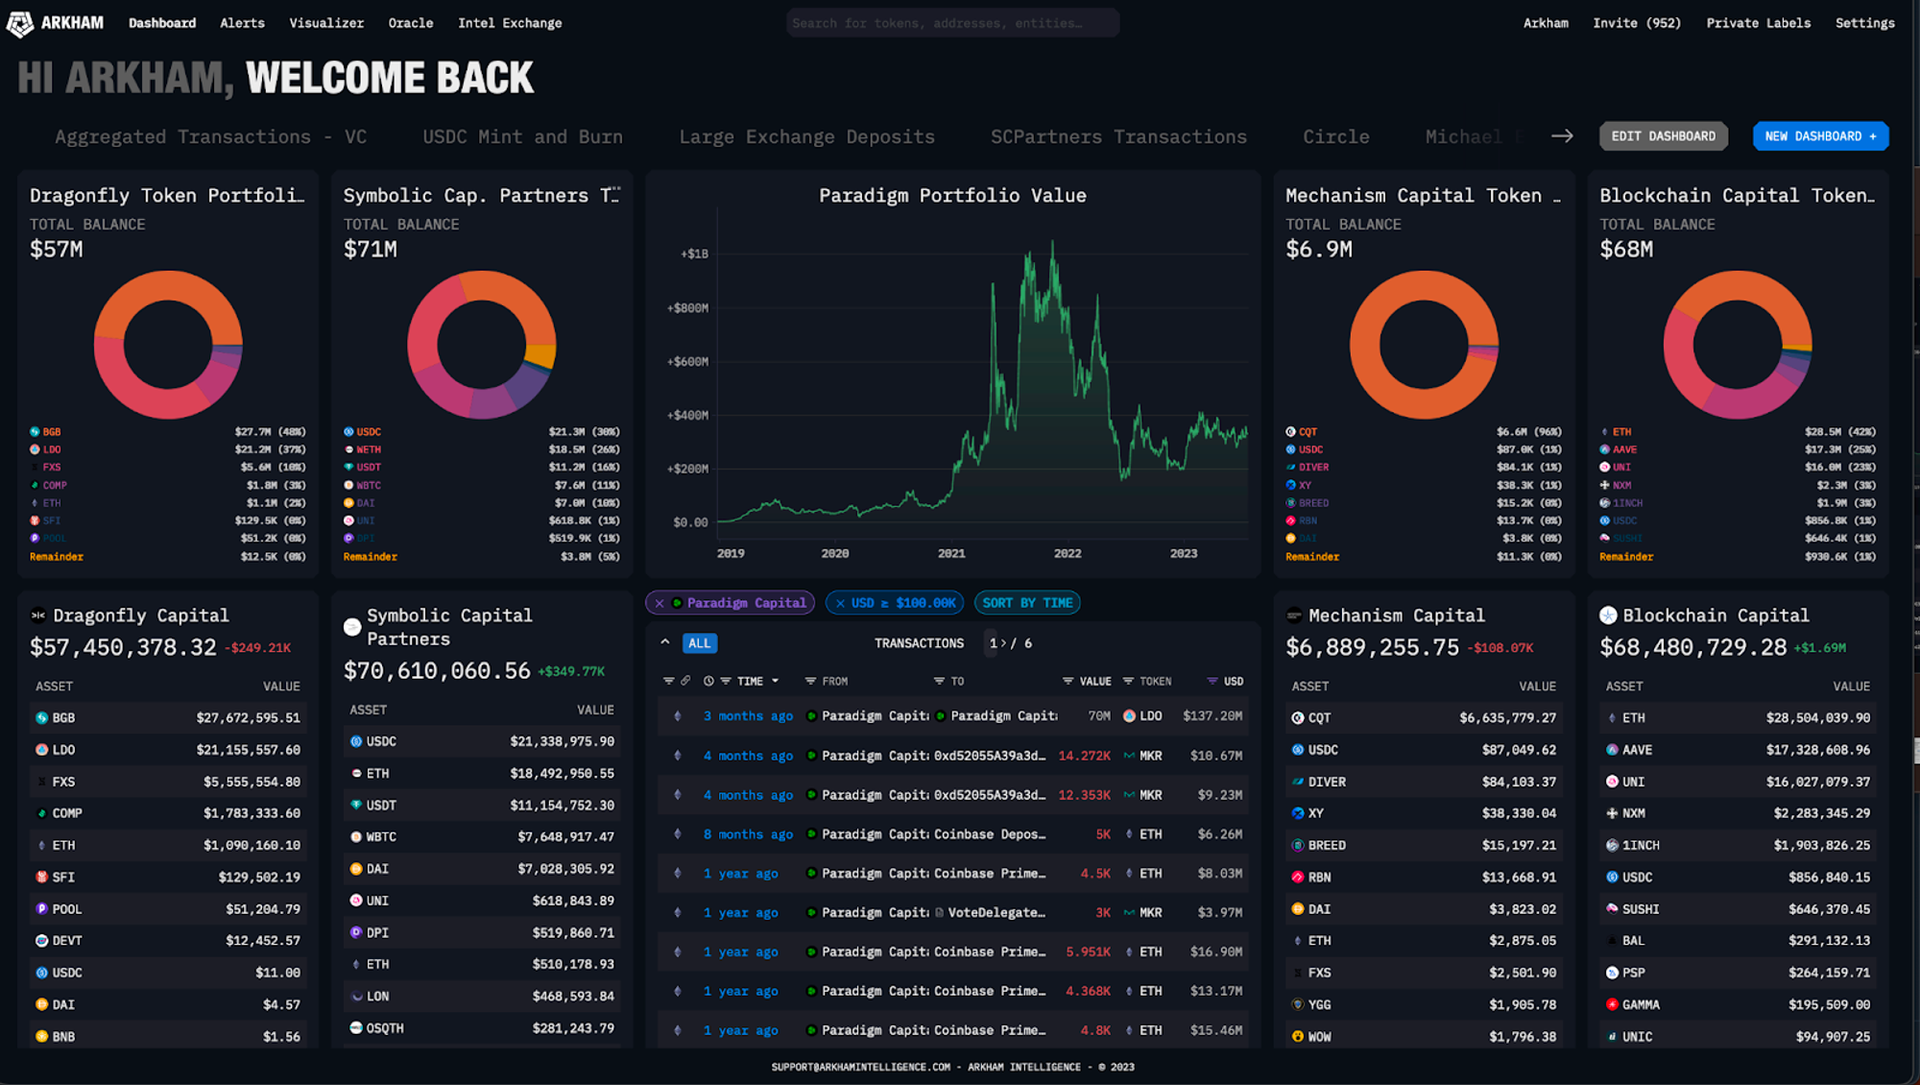This screenshot has width=1920, height=1085.
Task: Open the FROM column filter icon
Action: pos(811,681)
